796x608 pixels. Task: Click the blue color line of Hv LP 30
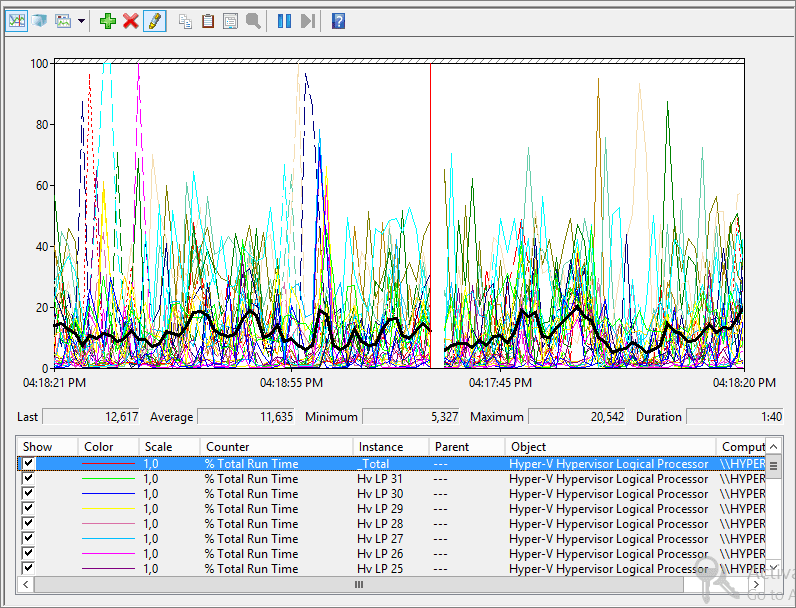[108, 494]
